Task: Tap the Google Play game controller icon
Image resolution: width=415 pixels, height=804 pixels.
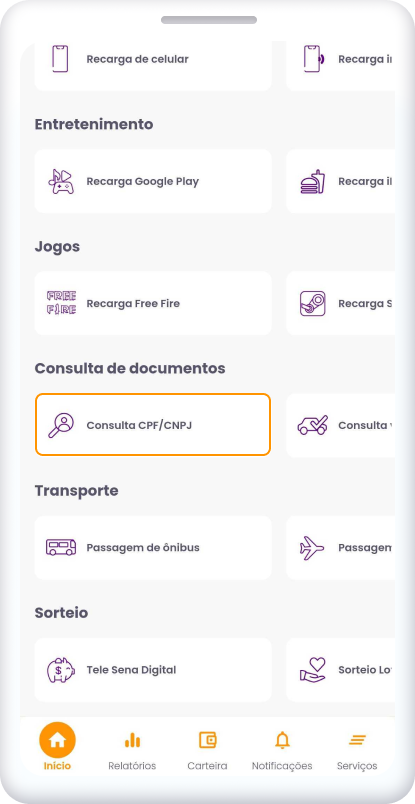Action: click(x=61, y=181)
